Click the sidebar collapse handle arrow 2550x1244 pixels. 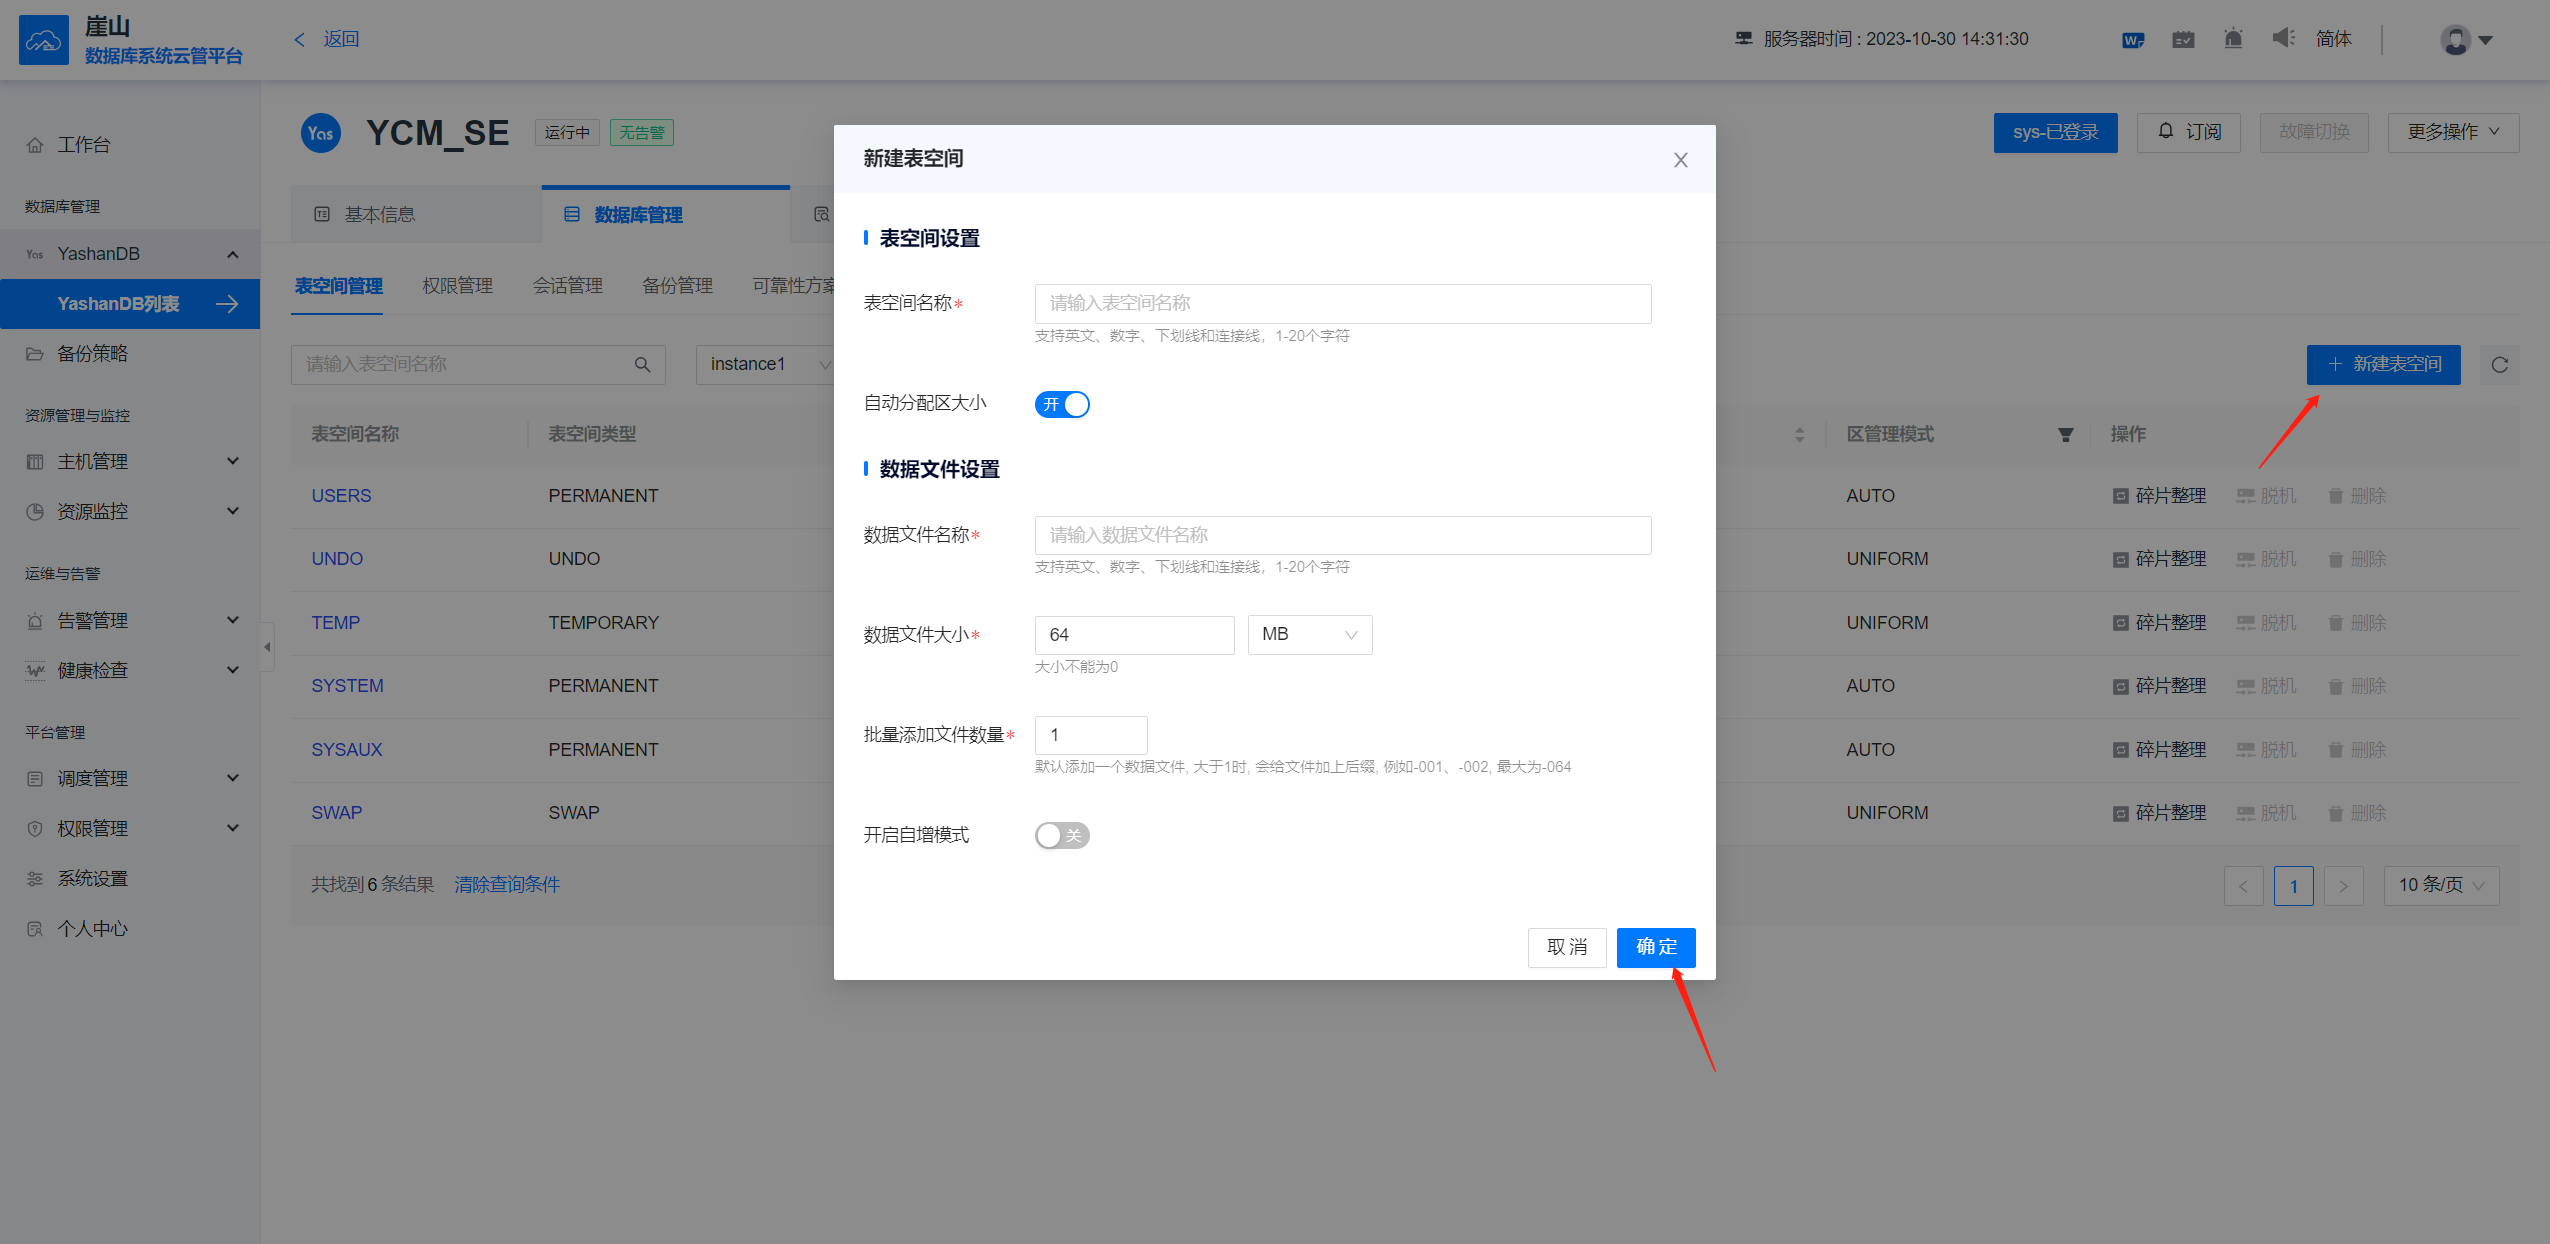click(267, 647)
